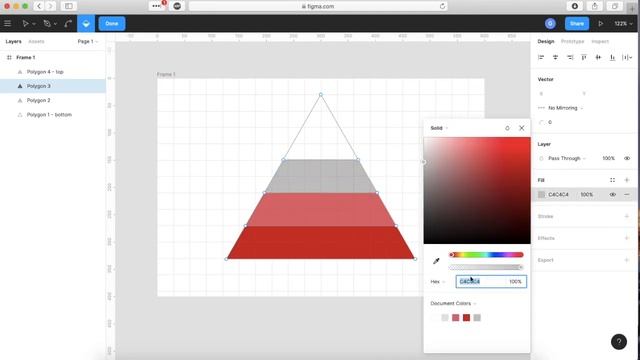The image size is (640, 360).
Task: Switch to the Layers tab
Action: pos(13,42)
